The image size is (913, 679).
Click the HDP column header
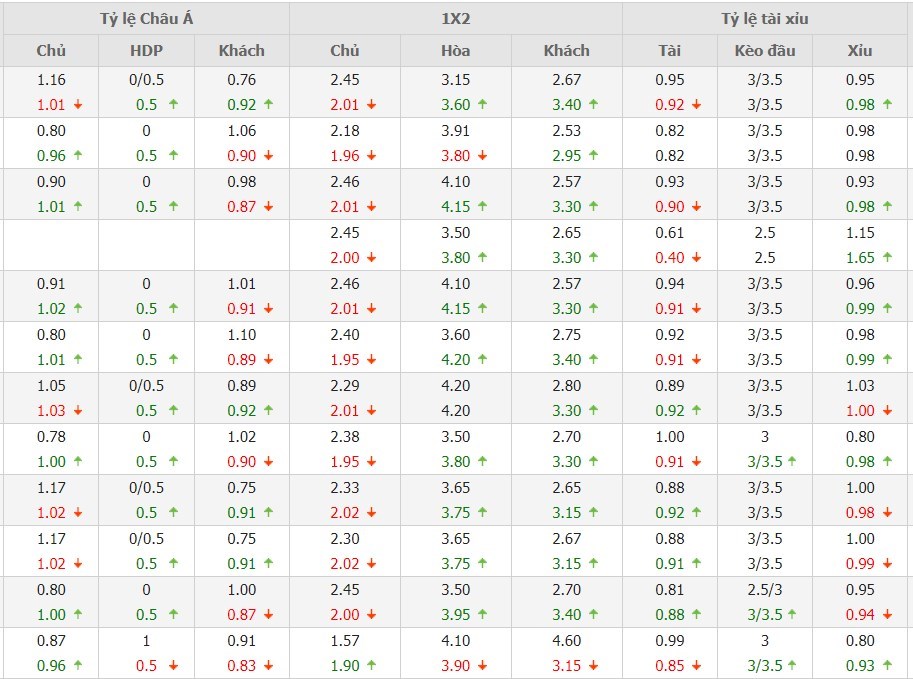pyautogui.click(x=146, y=51)
